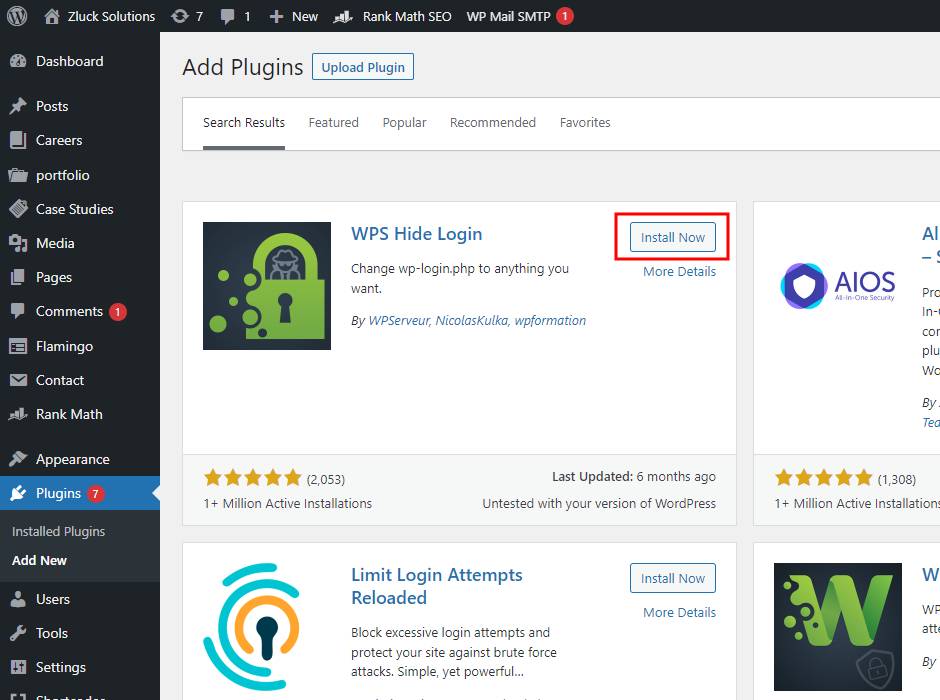Click the Pages sidebar icon
This screenshot has width=940, height=700.
pyautogui.click(x=19, y=277)
